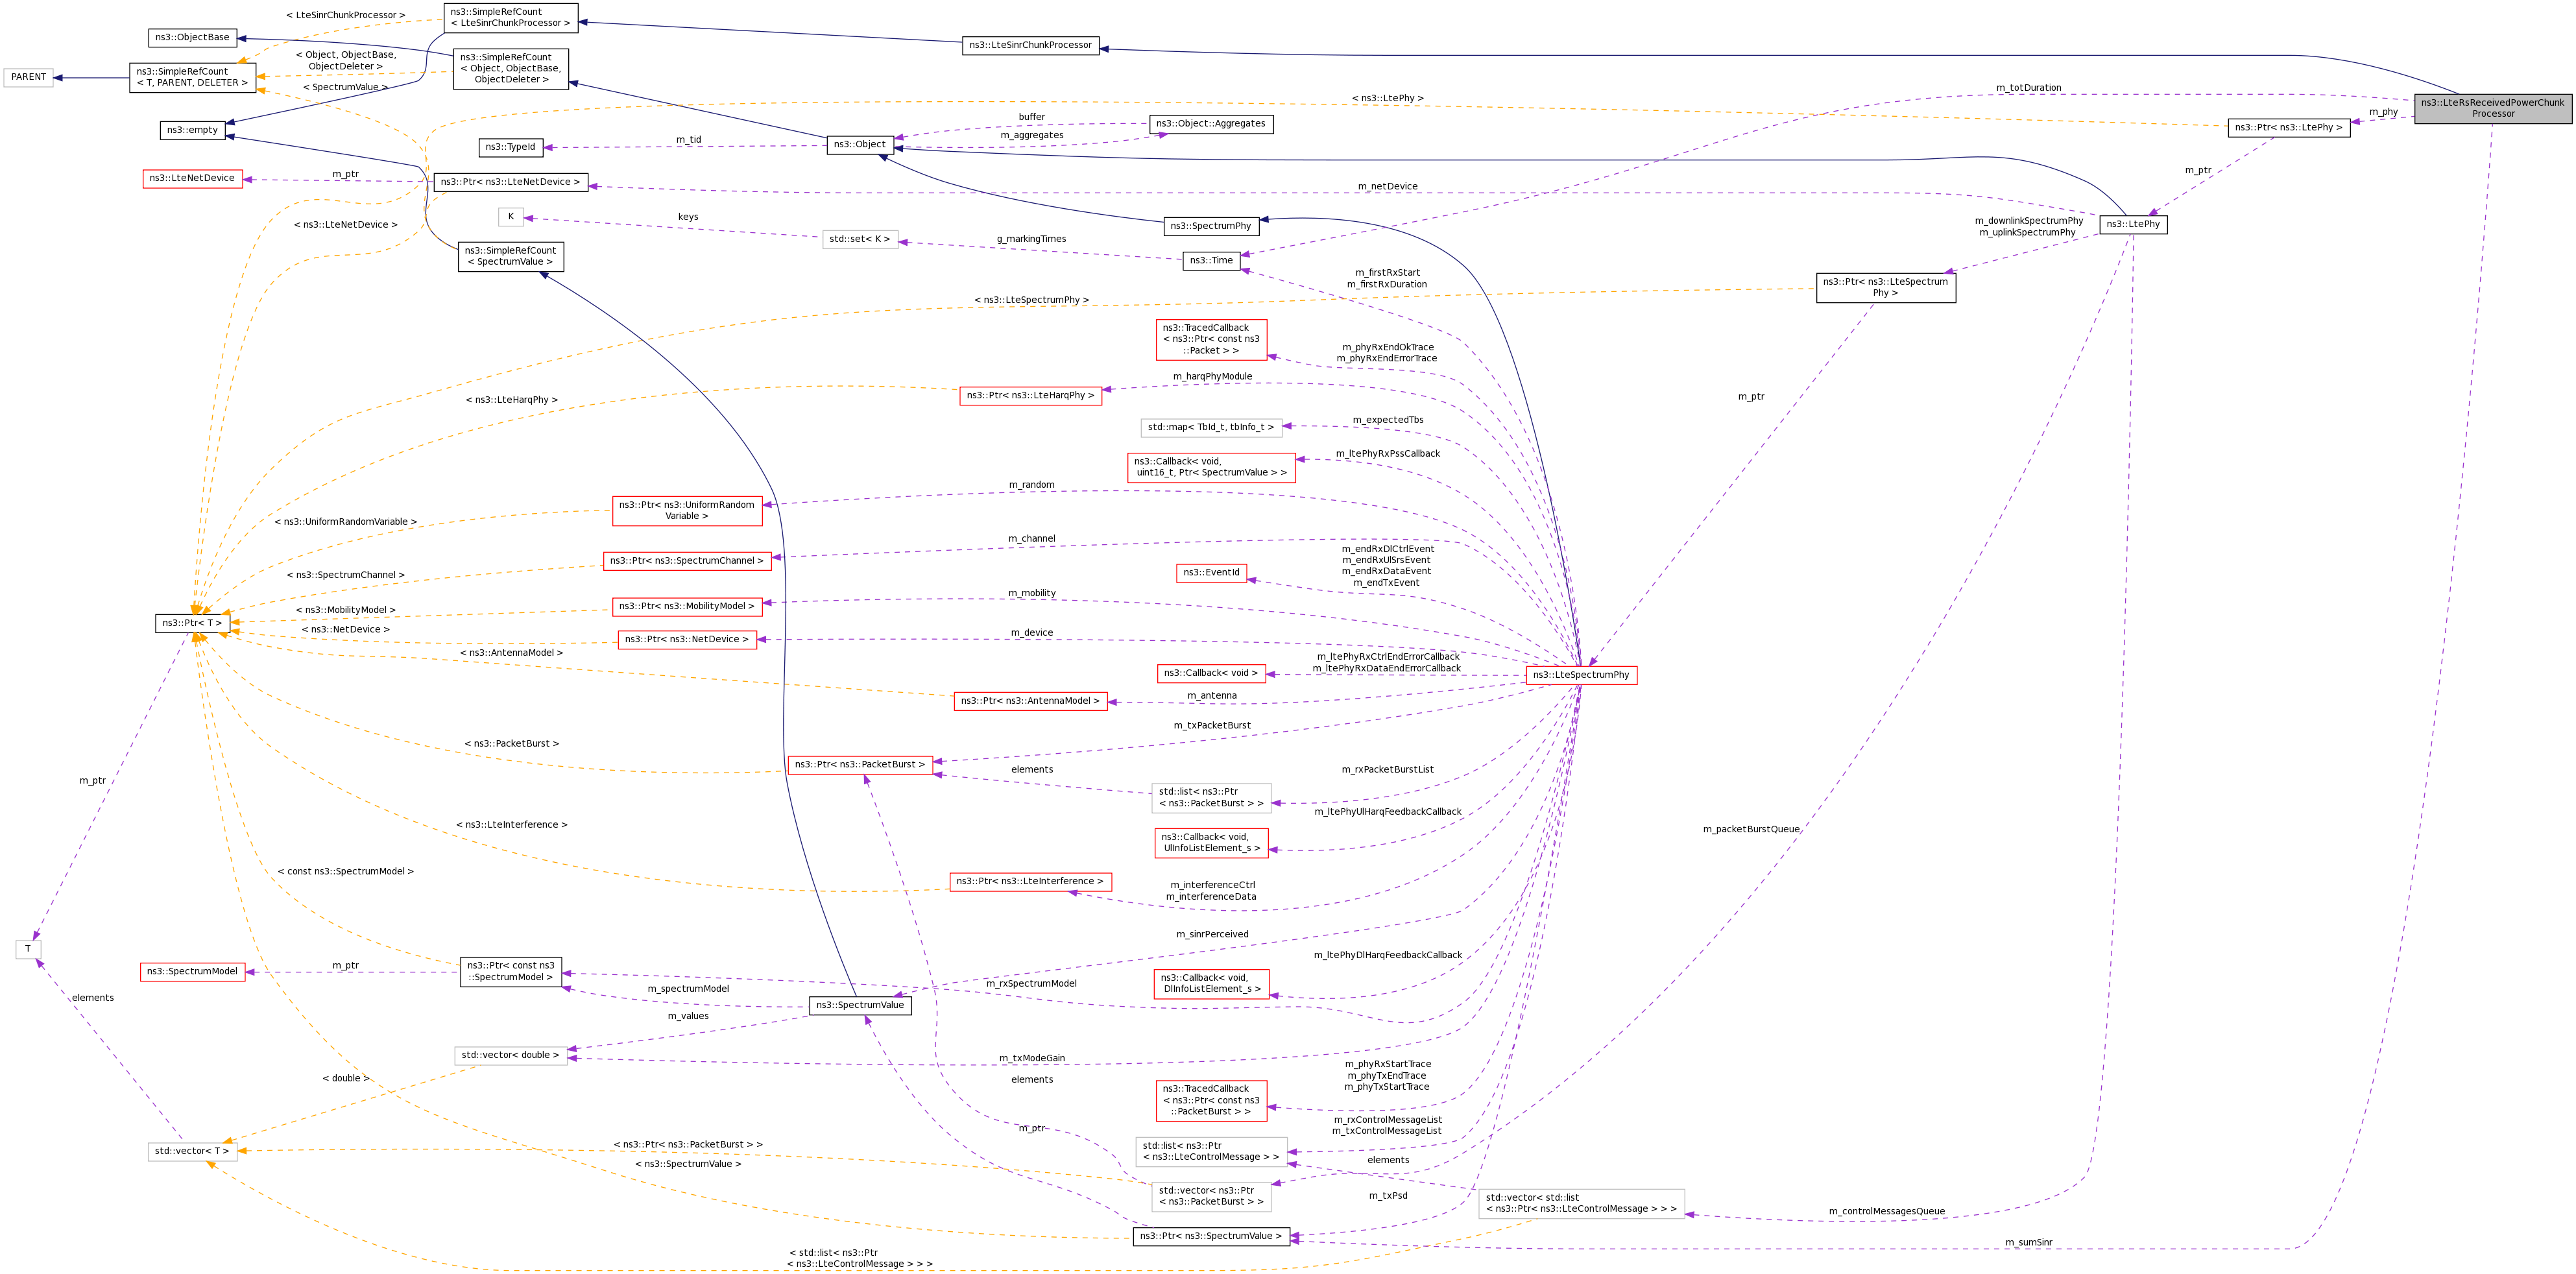Select the ns3::Object::Aggregates node
The width and height of the screenshot is (2576, 1274).
tap(1211, 124)
